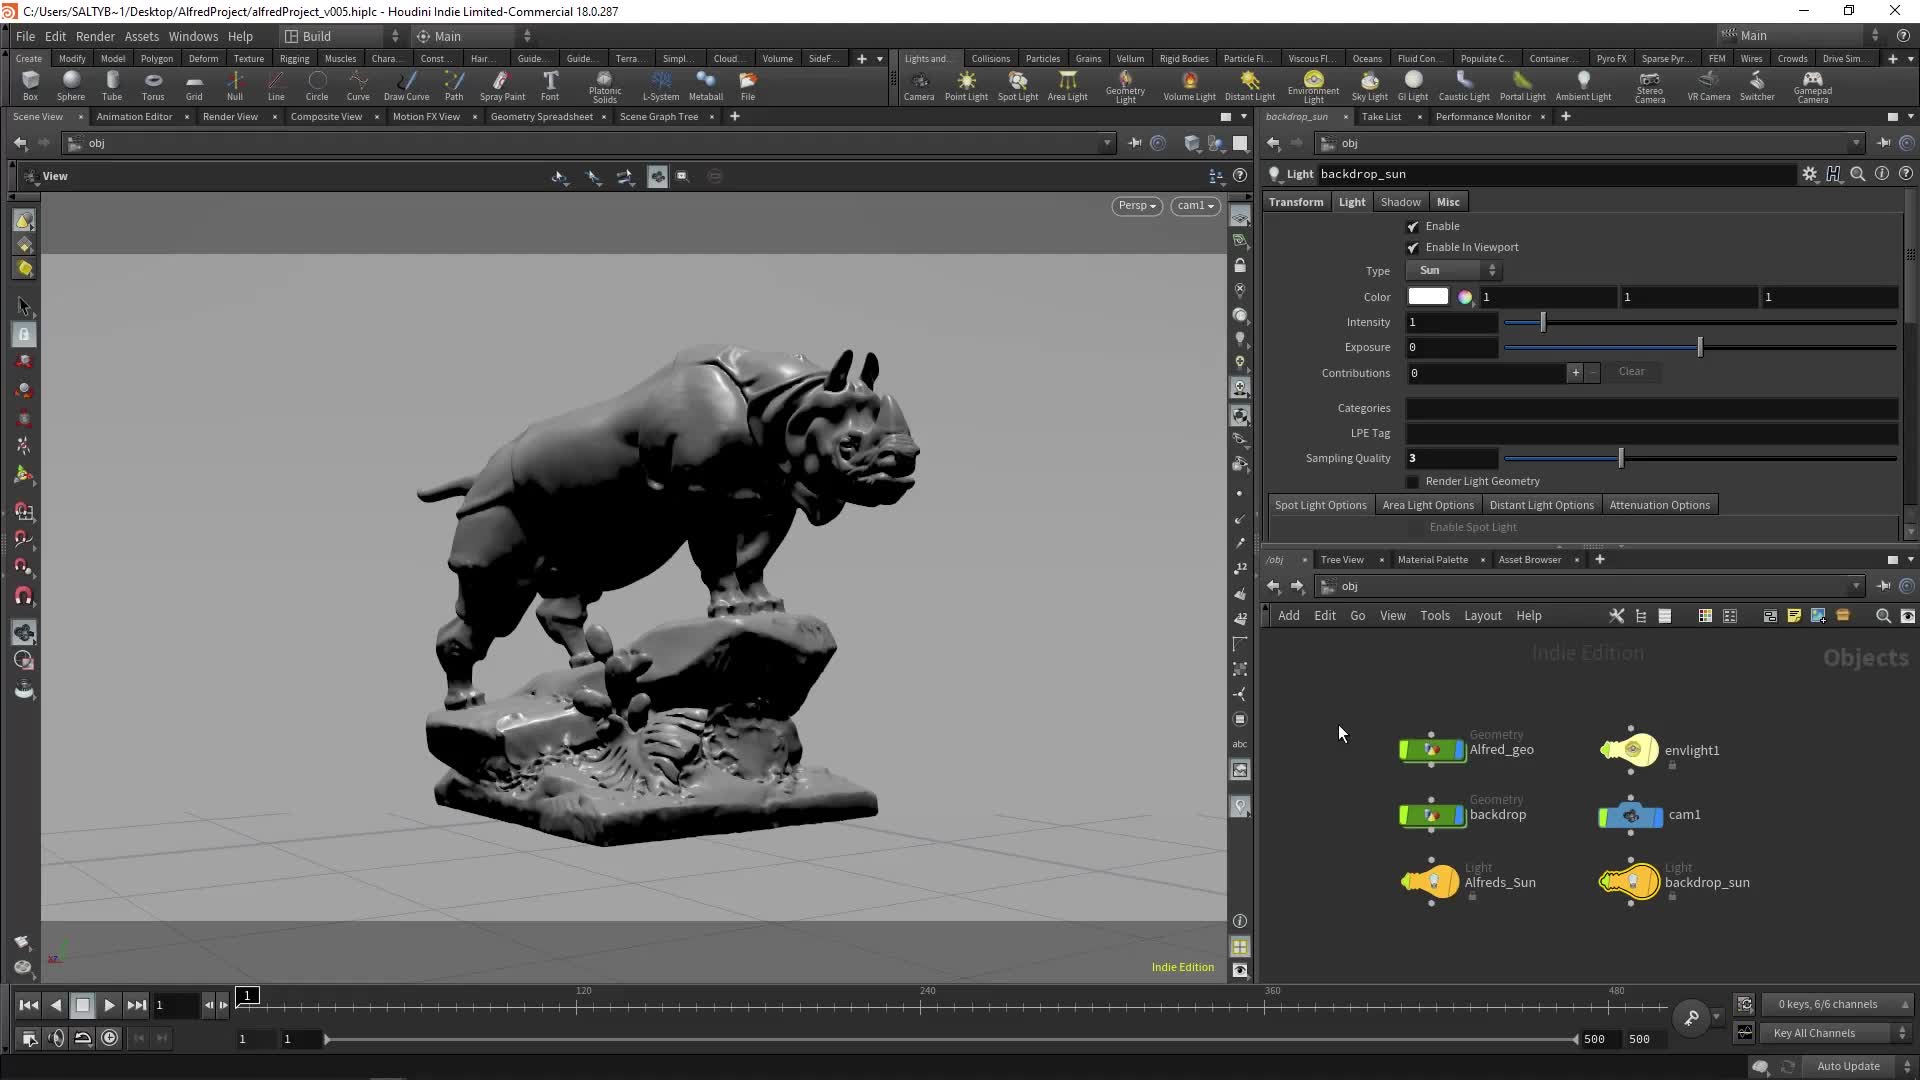The height and width of the screenshot is (1080, 1920).
Task: Open the Build desktop dropdown
Action: [x=341, y=36]
